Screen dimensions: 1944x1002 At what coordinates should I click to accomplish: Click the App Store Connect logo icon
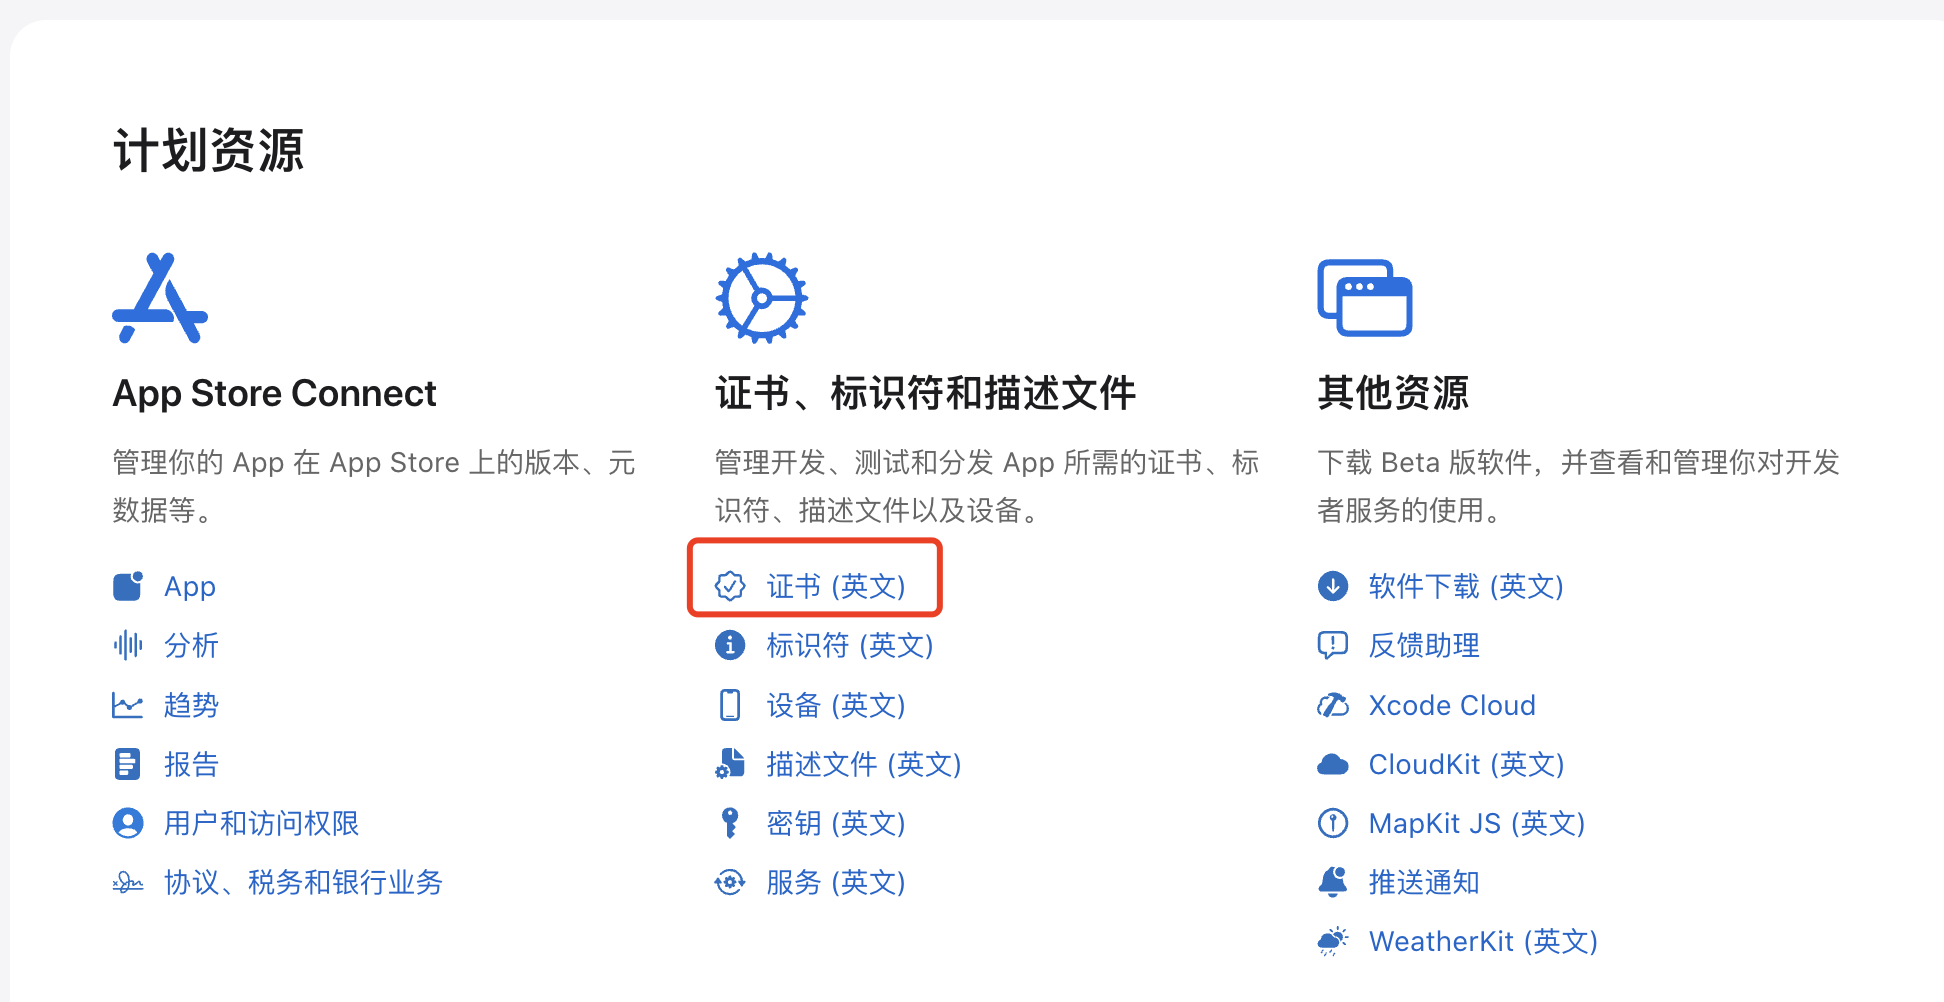pos(160,298)
